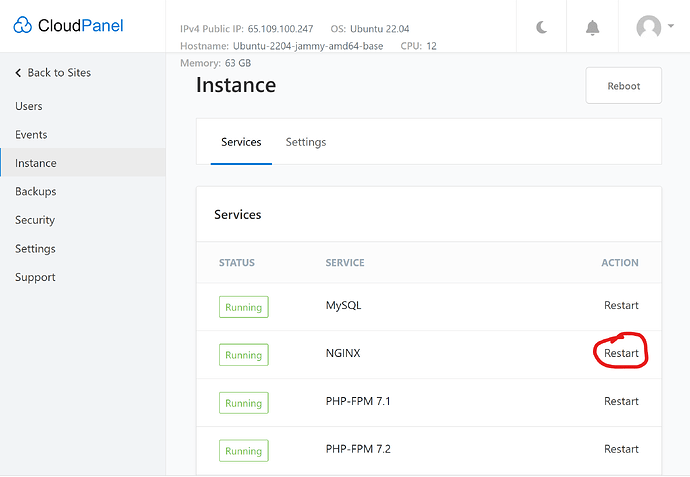
Task: Switch to the Settings tab
Action: (x=306, y=142)
